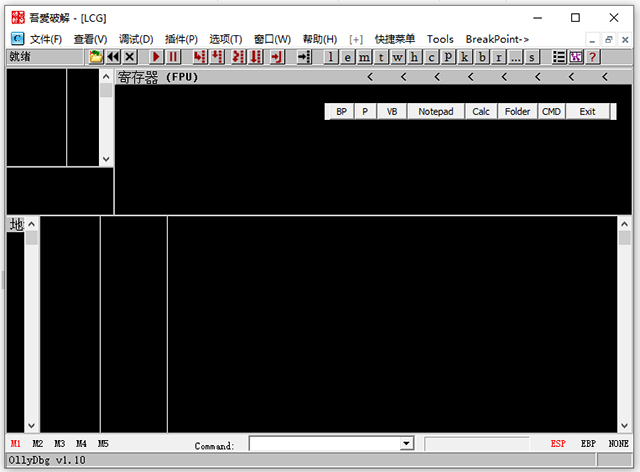This screenshot has width=640, height=472.
Task: Launch Notepad from the quick toolbar
Action: [436, 112]
